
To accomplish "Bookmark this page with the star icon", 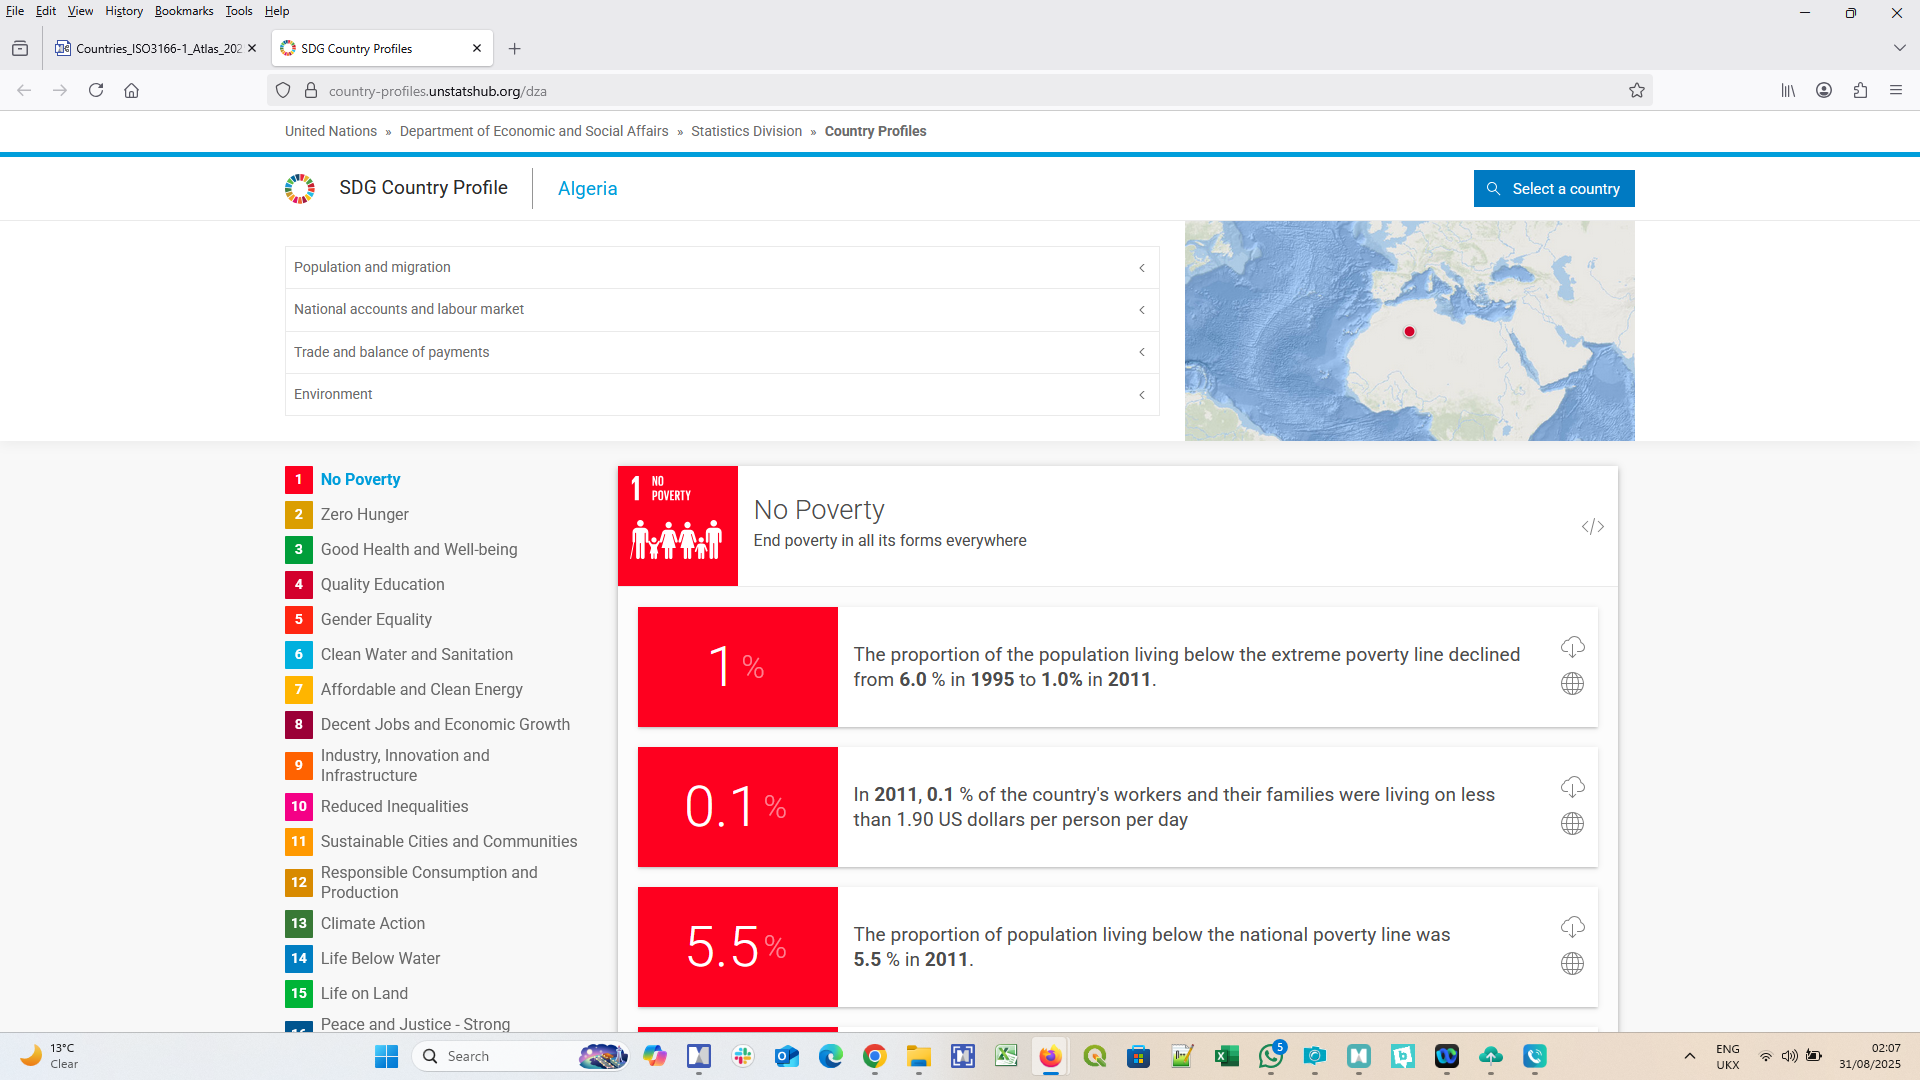I will [x=1637, y=91].
